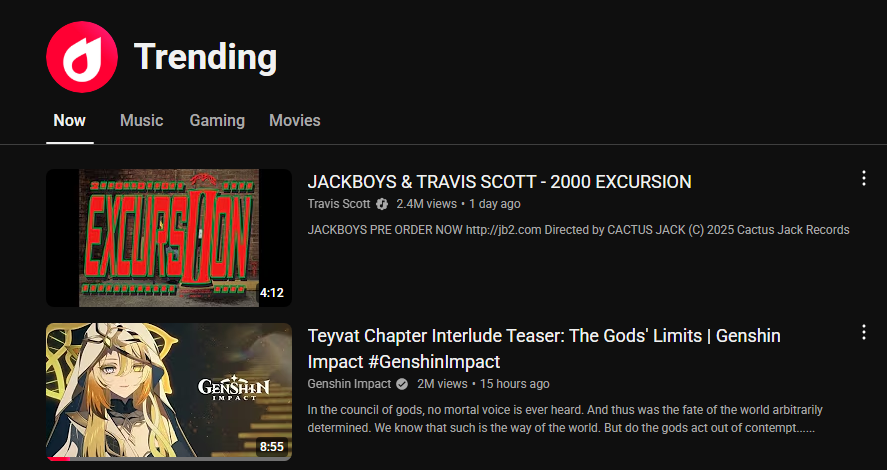Click Genshin Impact verified checkmark badge
Screen dimensions: 887x470
(402, 384)
